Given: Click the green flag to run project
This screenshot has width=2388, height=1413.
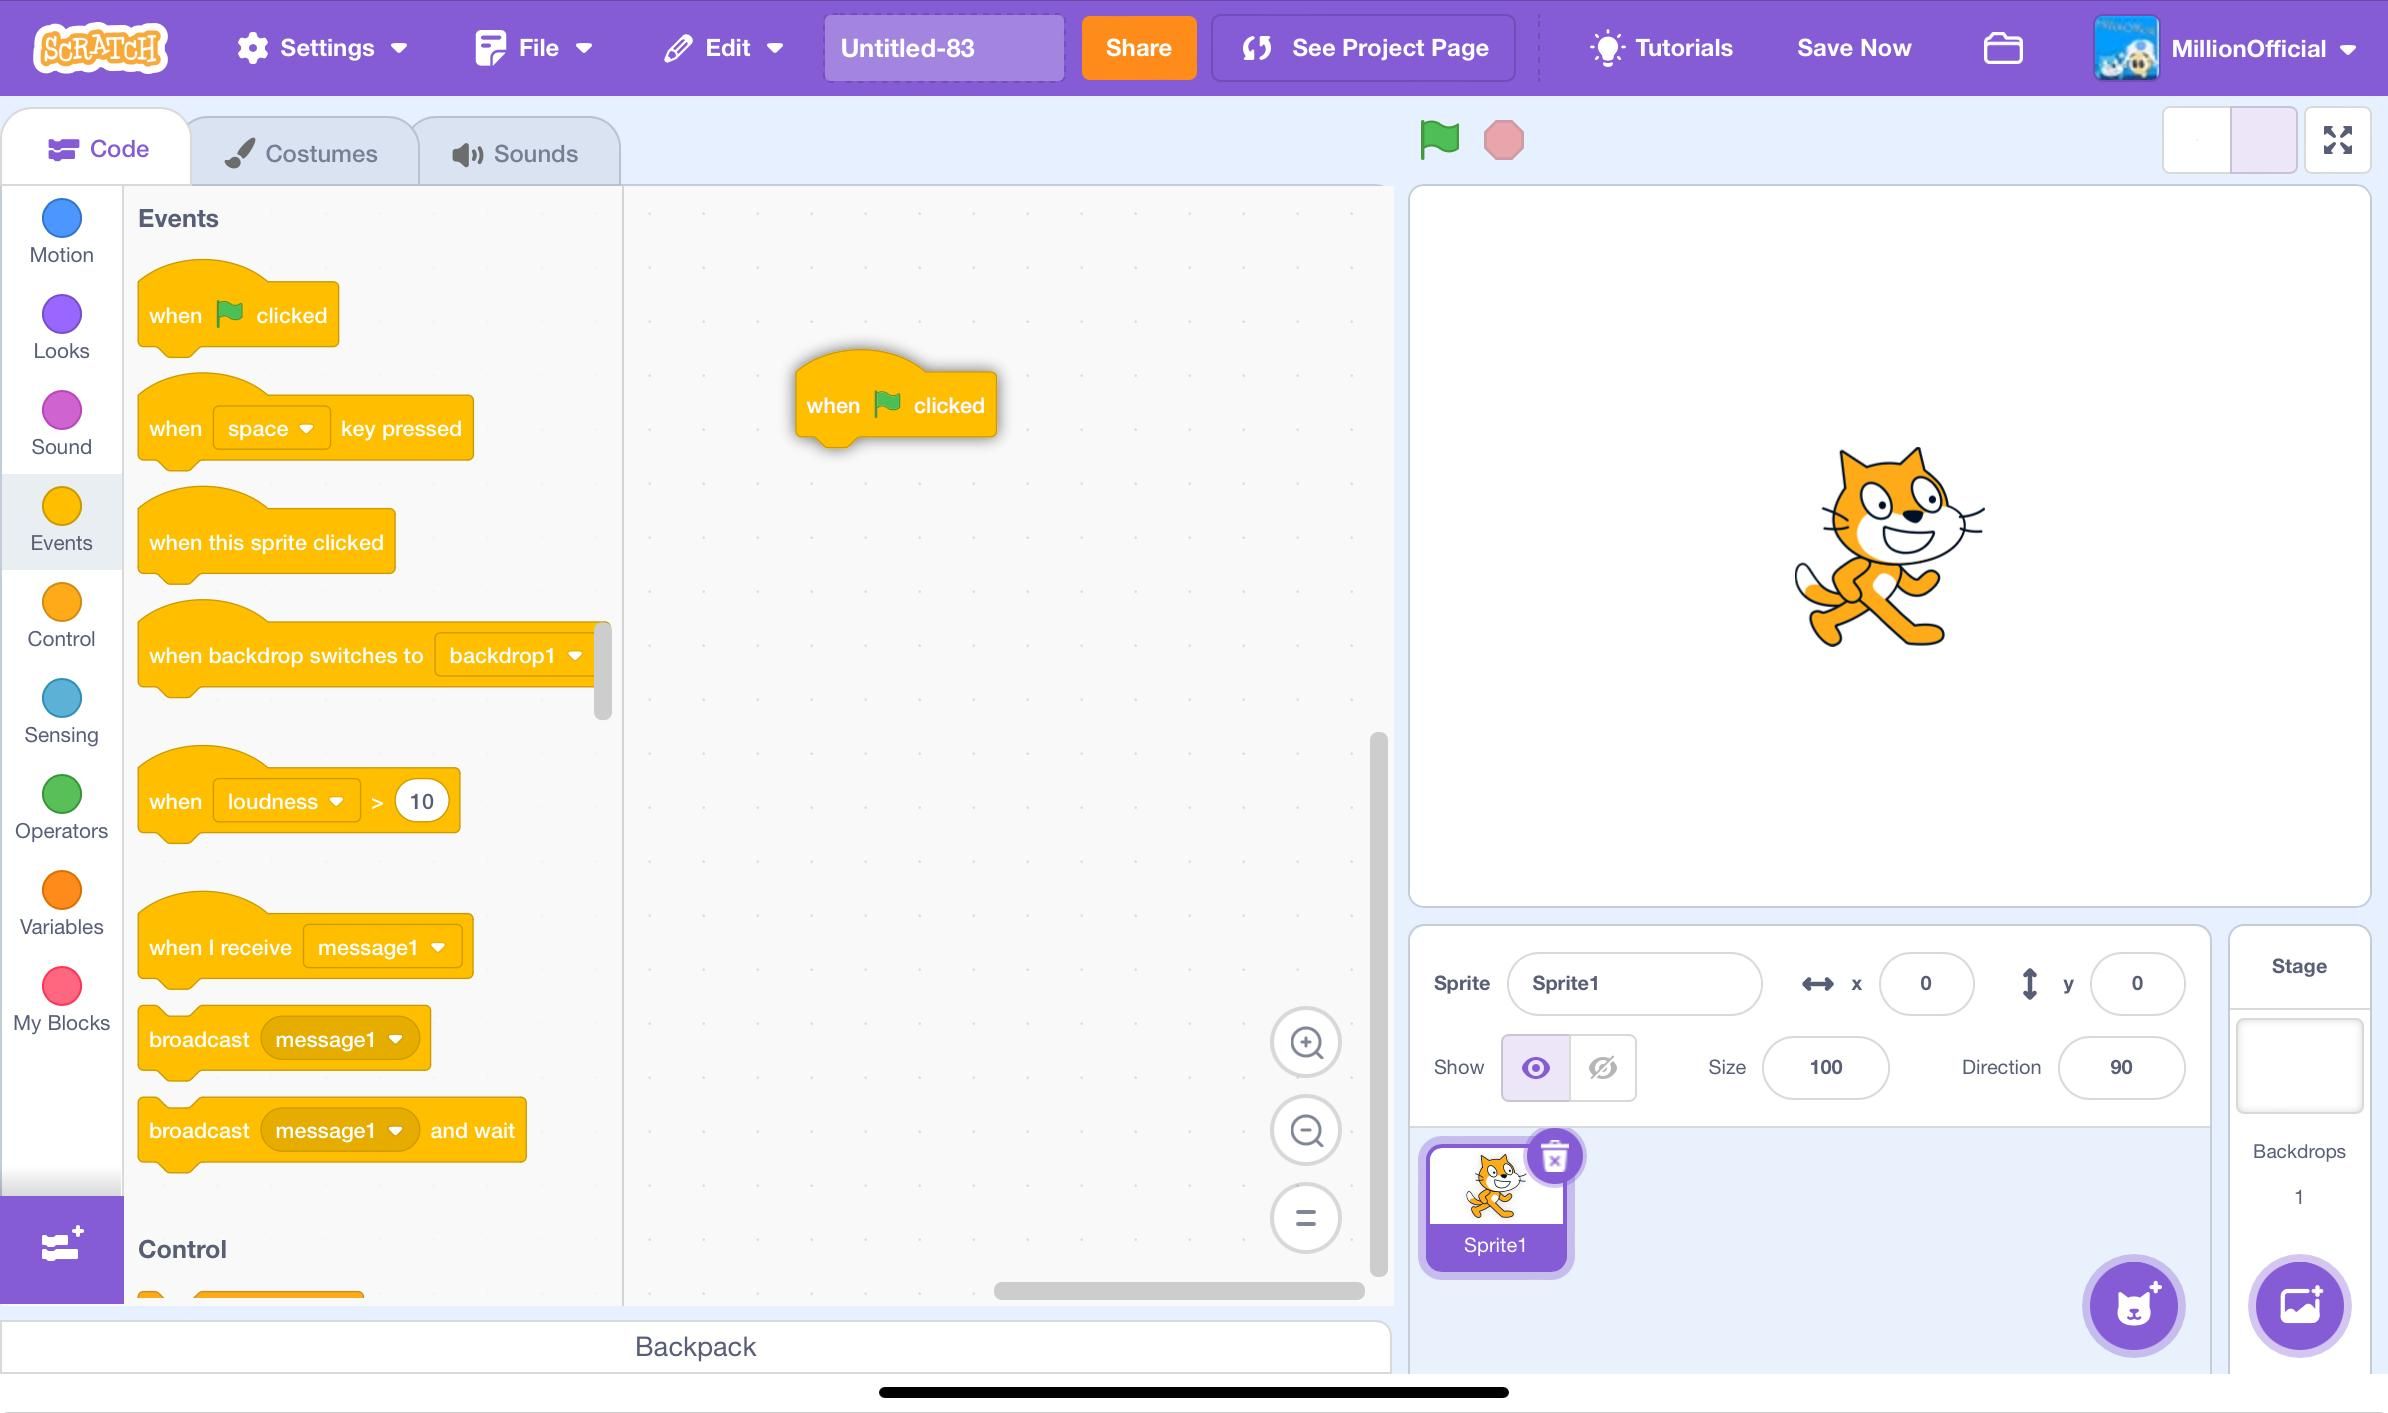Looking at the screenshot, I should point(1438,139).
